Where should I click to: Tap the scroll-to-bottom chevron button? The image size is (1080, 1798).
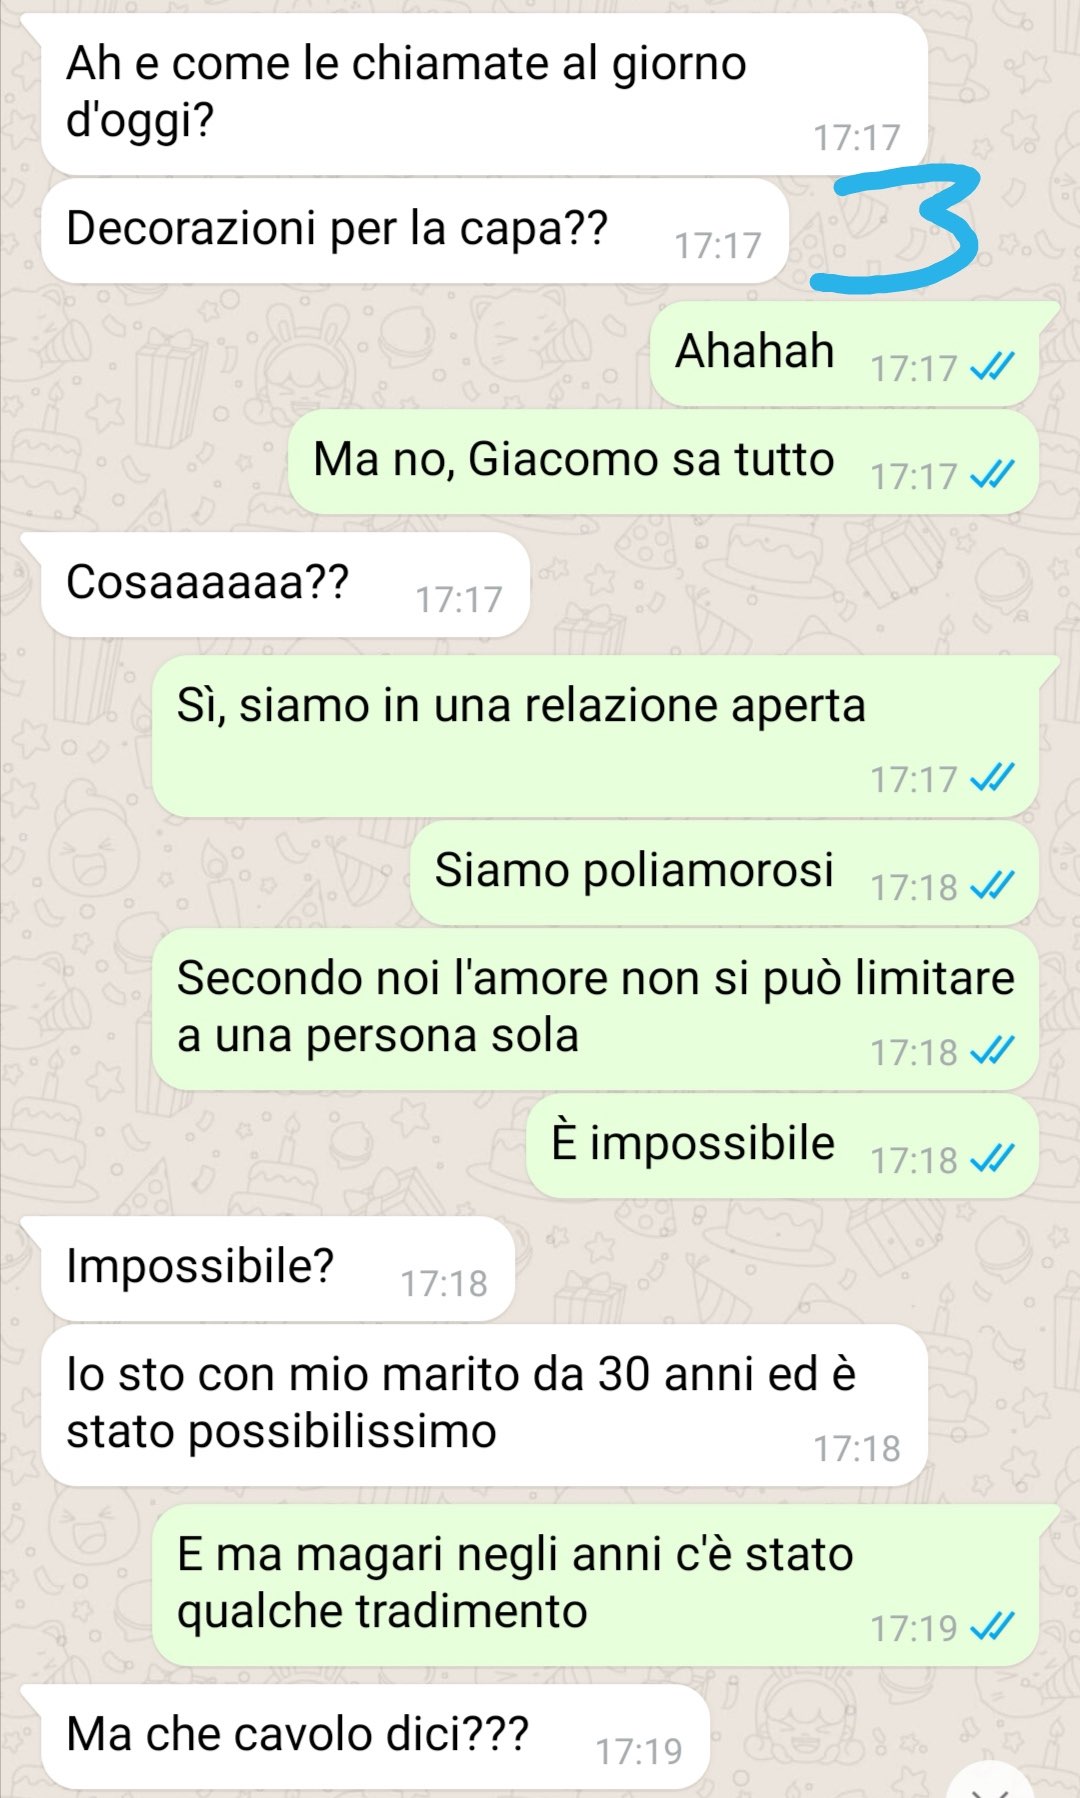(x=990, y=1782)
